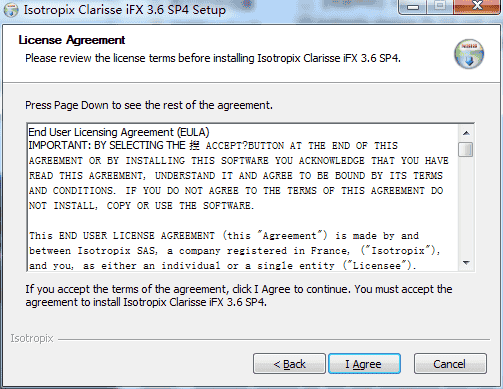Viewport: 503px width, 389px height.
Task: Go to previous step with Back button
Action: 289,364
